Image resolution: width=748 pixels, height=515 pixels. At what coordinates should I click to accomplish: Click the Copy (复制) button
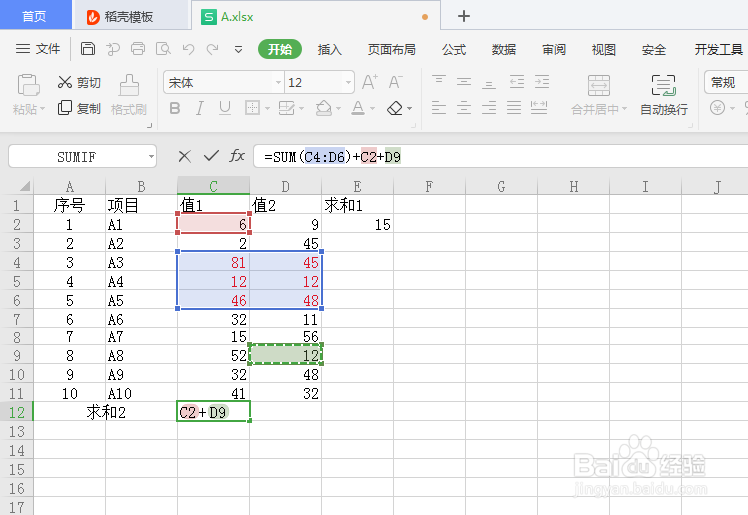pyautogui.click(x=79, y=108)
